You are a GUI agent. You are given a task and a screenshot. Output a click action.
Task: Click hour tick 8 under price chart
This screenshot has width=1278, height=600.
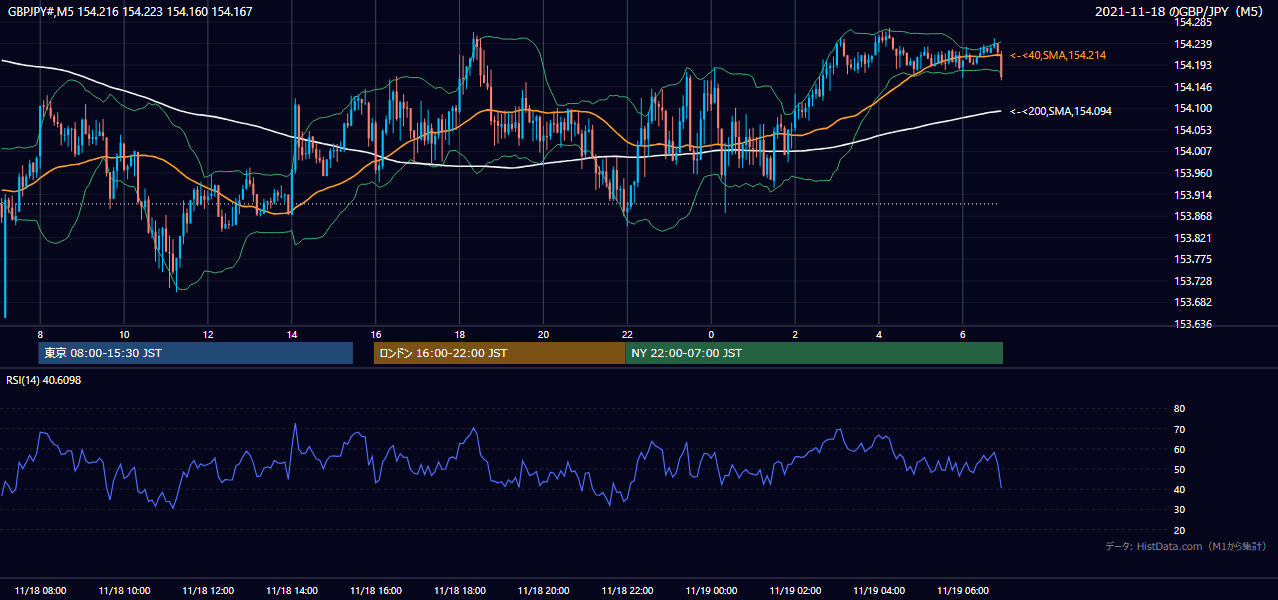tap(40, 334)
